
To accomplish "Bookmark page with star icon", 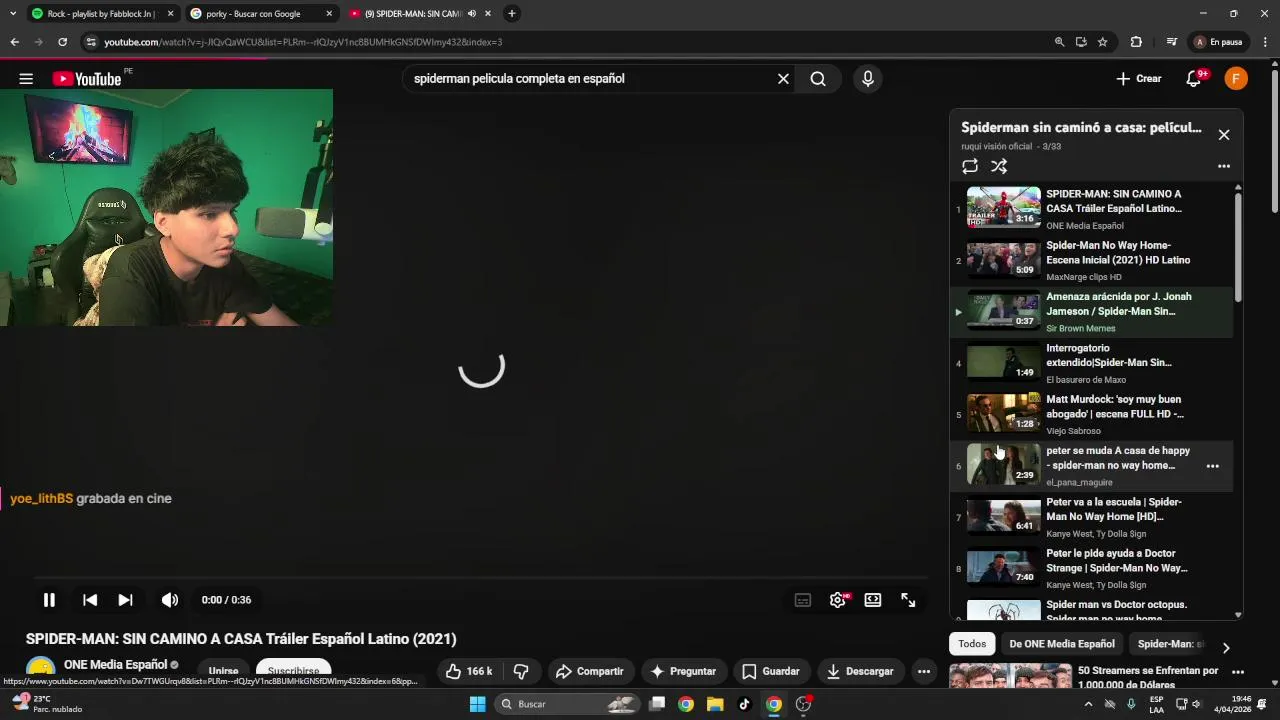I will coord(1102,42).
